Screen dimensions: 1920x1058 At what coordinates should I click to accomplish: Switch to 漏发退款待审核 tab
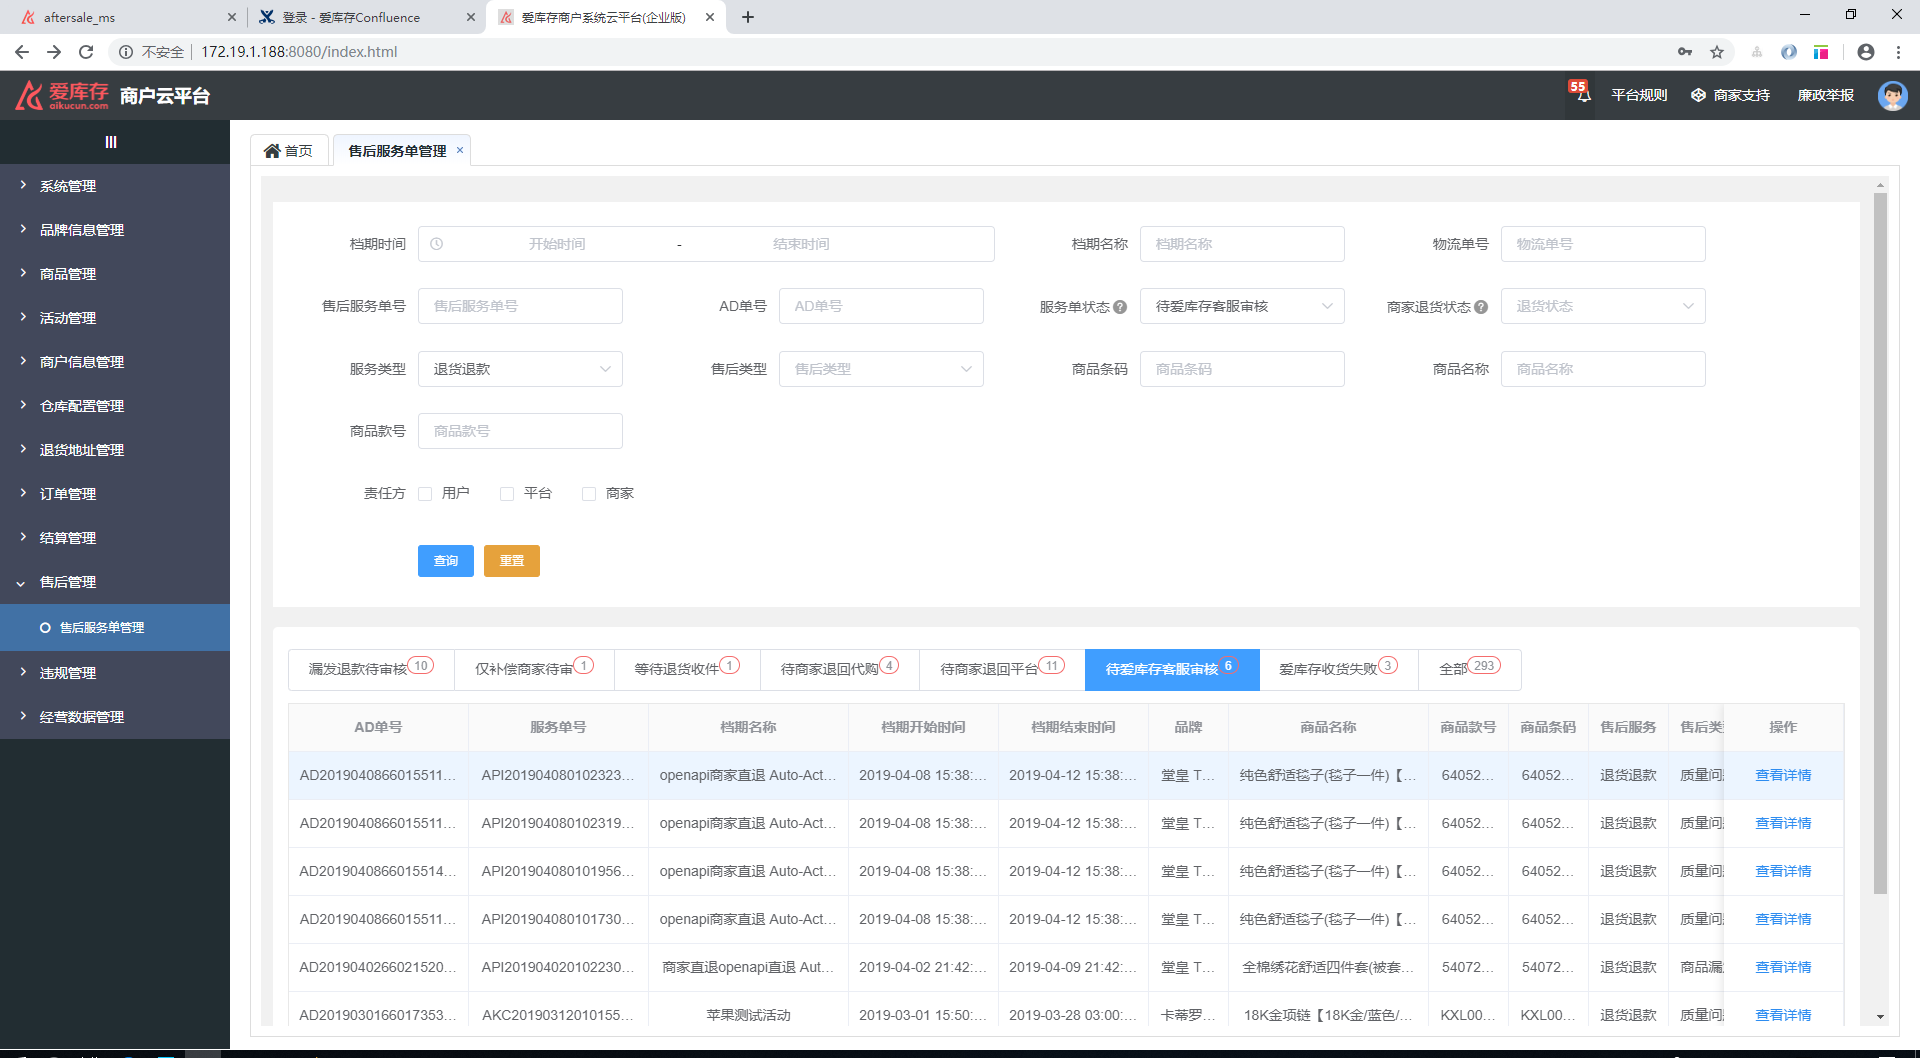tap(371, 669)
